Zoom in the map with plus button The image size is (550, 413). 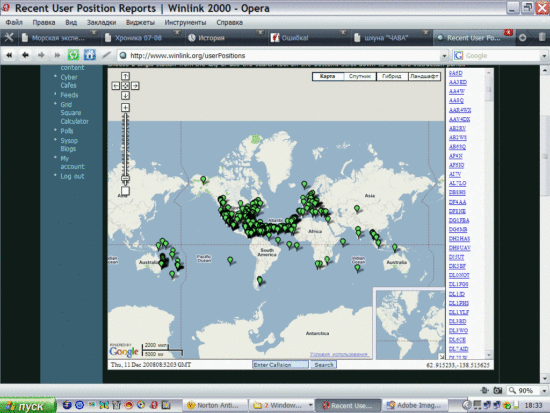125,107
